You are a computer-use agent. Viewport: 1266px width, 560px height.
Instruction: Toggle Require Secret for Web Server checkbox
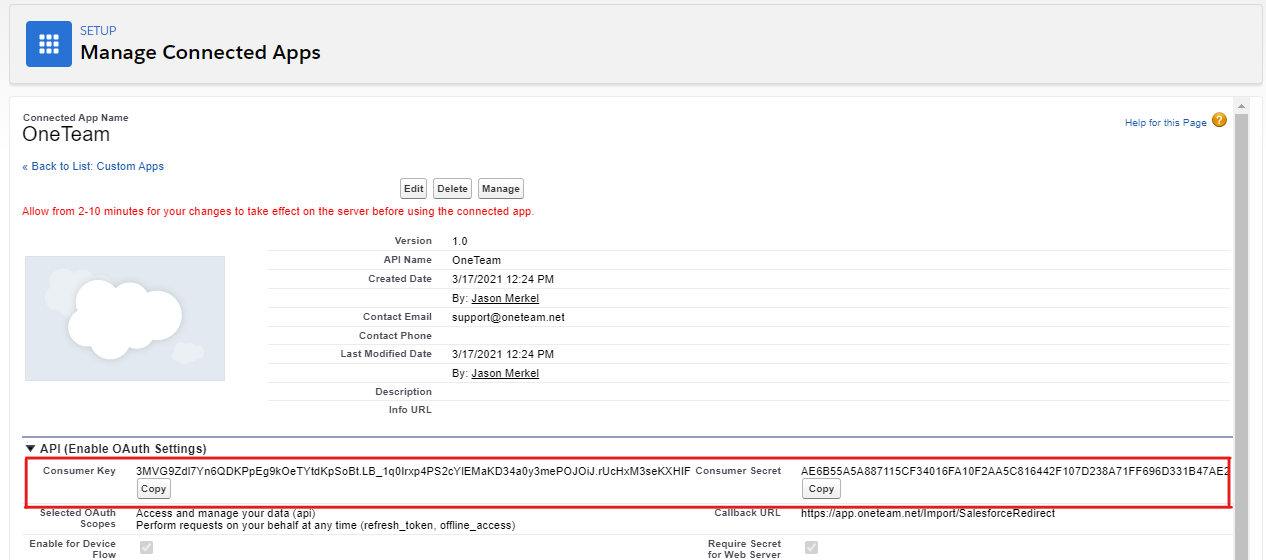click(x=811, y=548)
